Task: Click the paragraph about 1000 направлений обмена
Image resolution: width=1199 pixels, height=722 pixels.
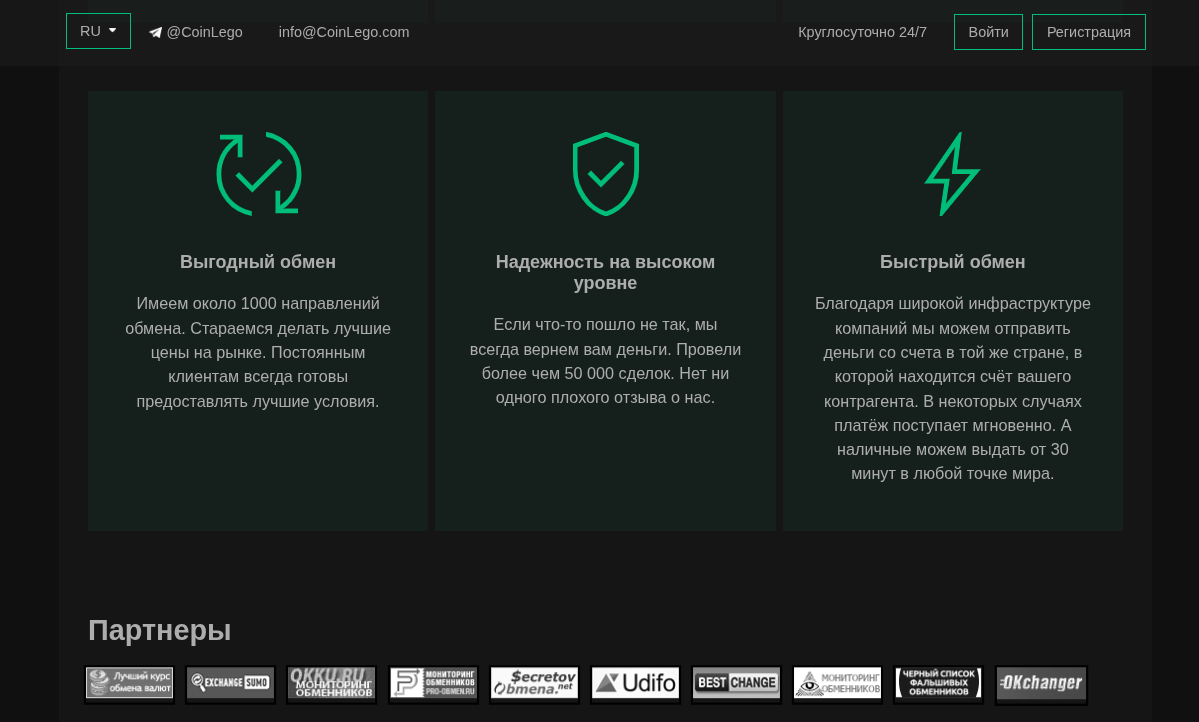Action: click(258, 353)
